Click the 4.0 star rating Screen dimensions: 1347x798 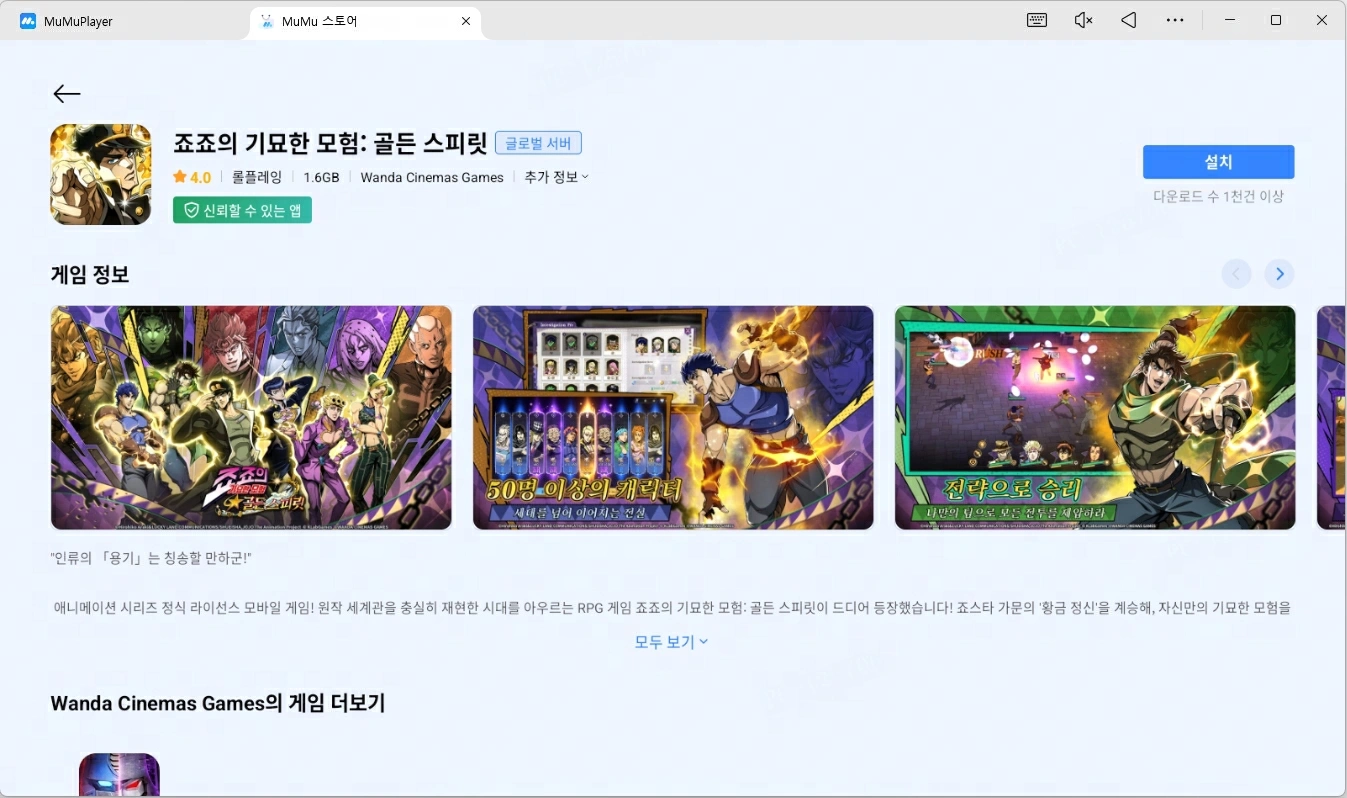(x=192, y=177)
